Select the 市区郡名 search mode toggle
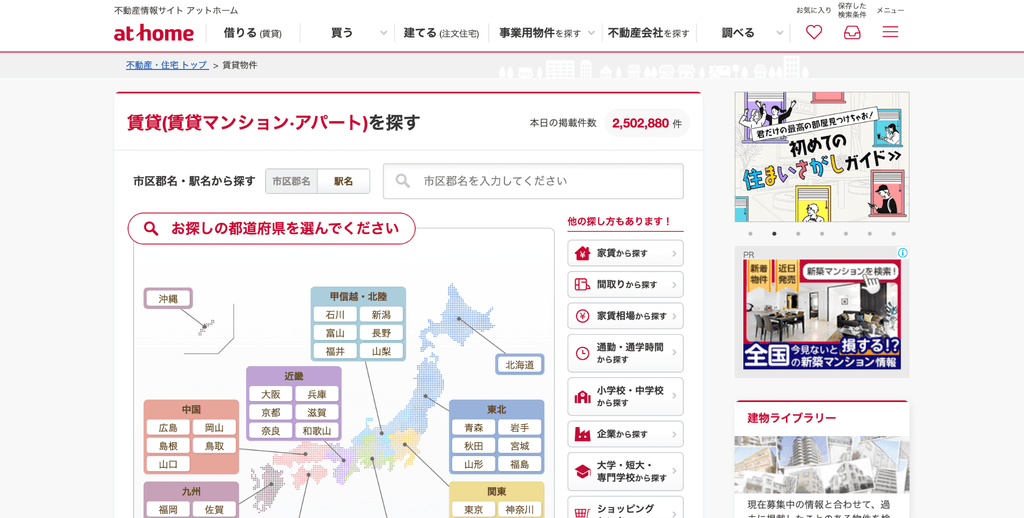The image size is (1024, 518). 291,181
